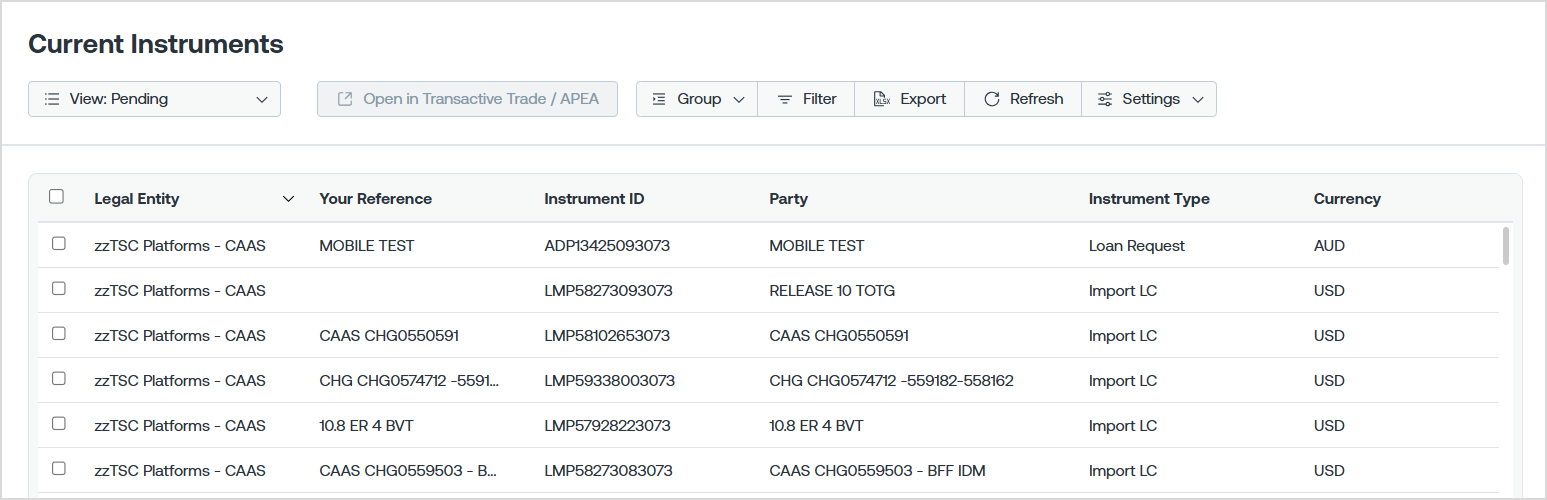Select the row checkbox for LMP58102653073

click(59, 333)
